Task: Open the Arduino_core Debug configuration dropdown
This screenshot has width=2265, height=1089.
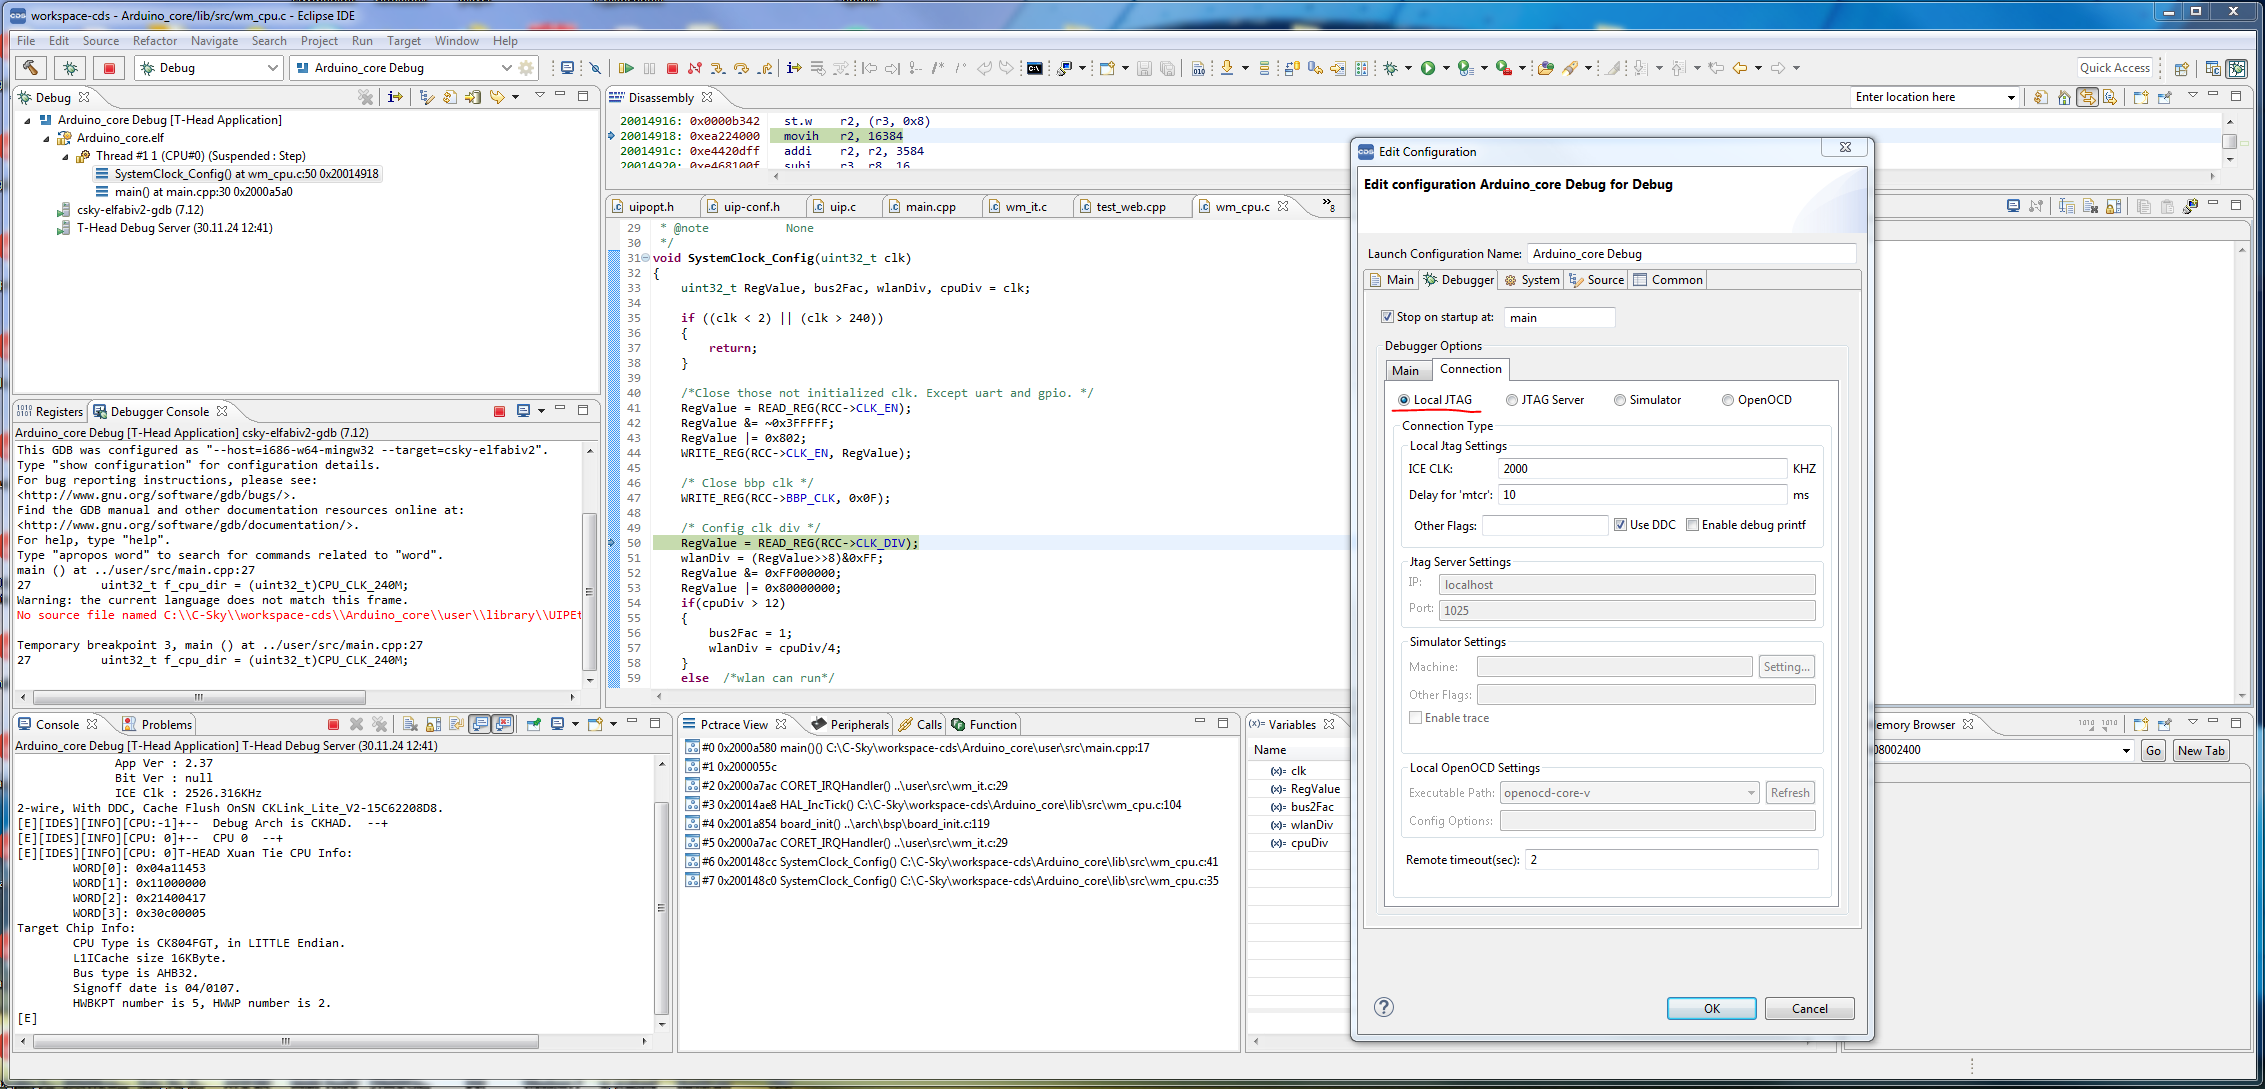Action: [506, 68]
